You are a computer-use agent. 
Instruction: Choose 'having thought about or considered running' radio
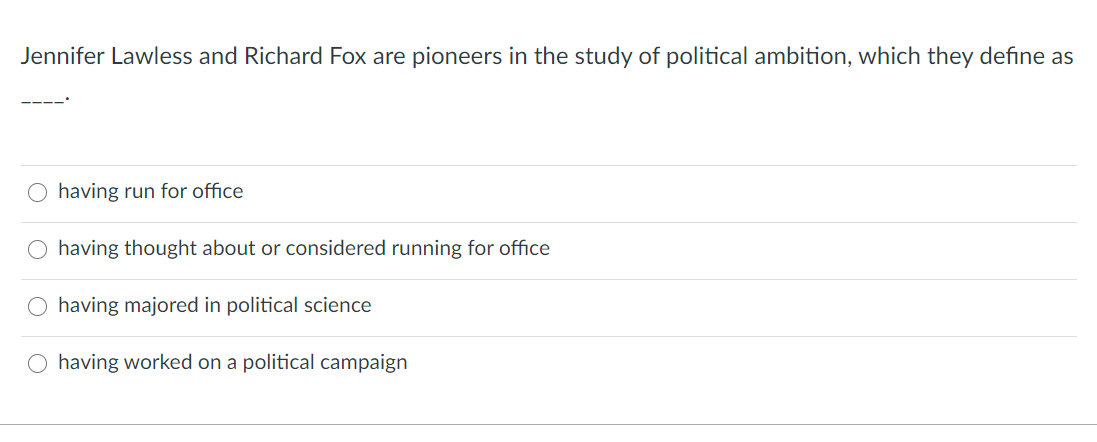(37, 249)
